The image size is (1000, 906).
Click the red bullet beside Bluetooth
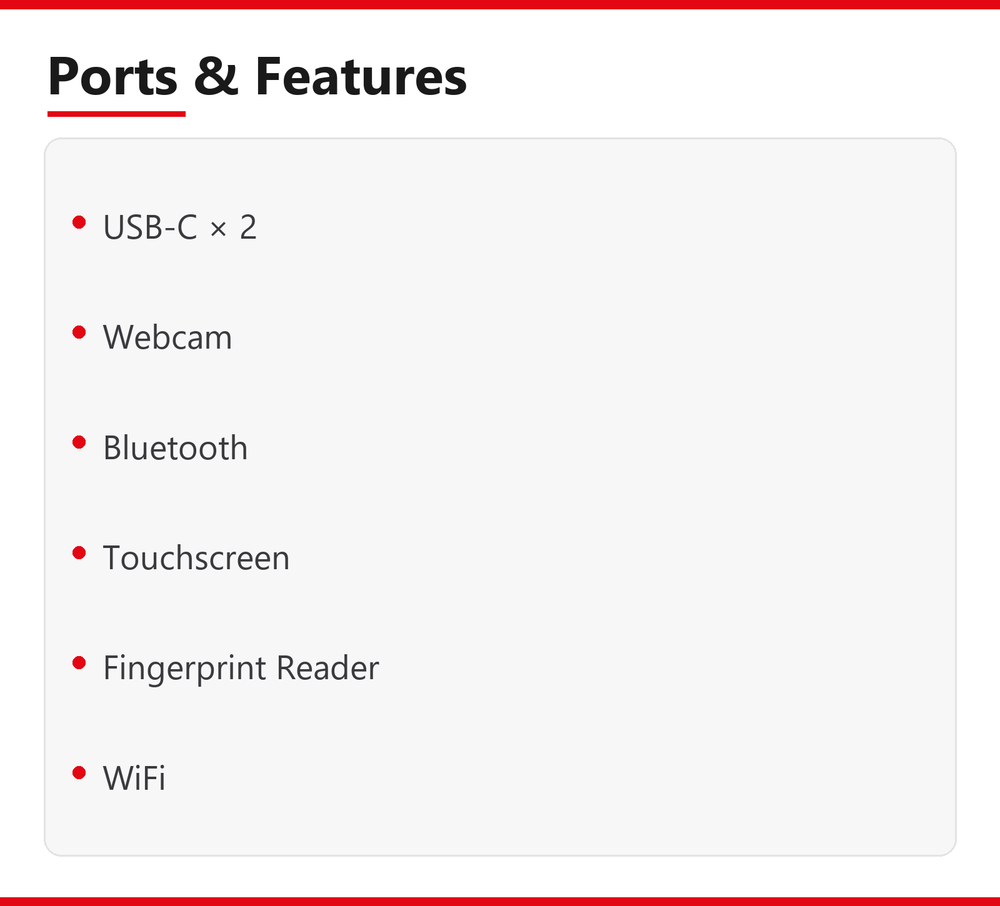tap(79, 442)
